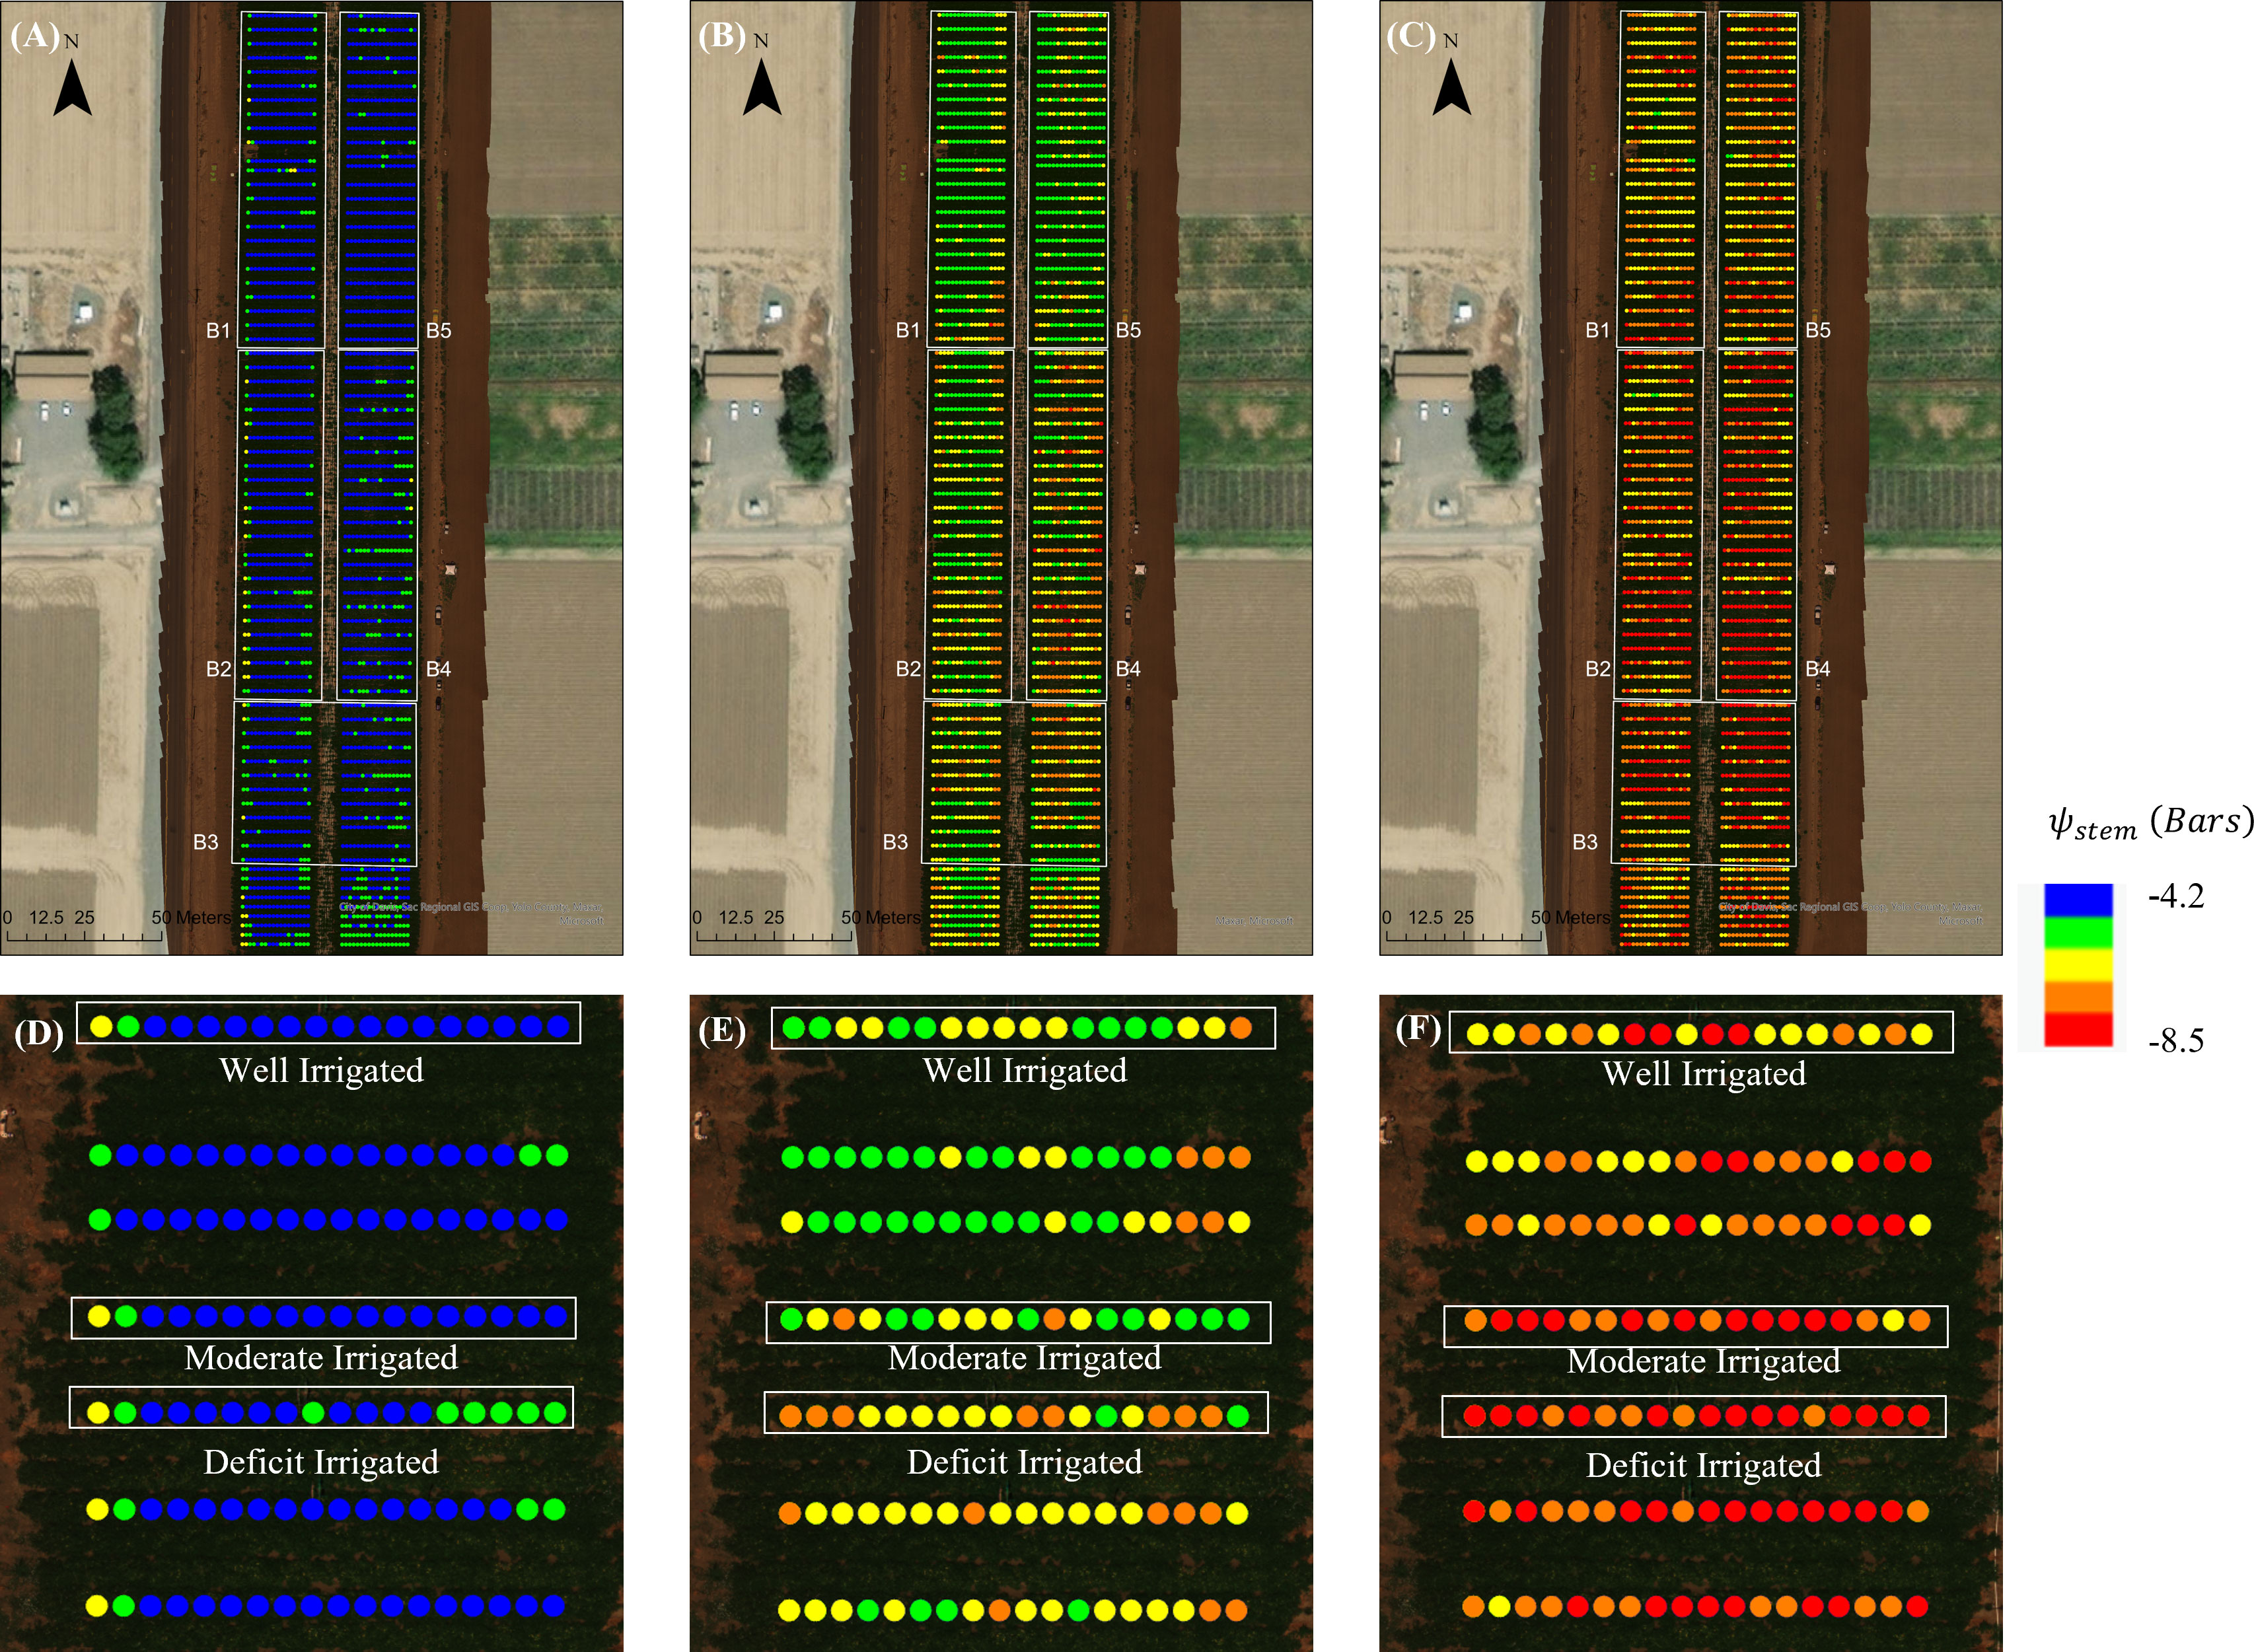The image size is (2254, 1652).
Task: Click the '50 Meters' text in panel A
Action: 191,917
